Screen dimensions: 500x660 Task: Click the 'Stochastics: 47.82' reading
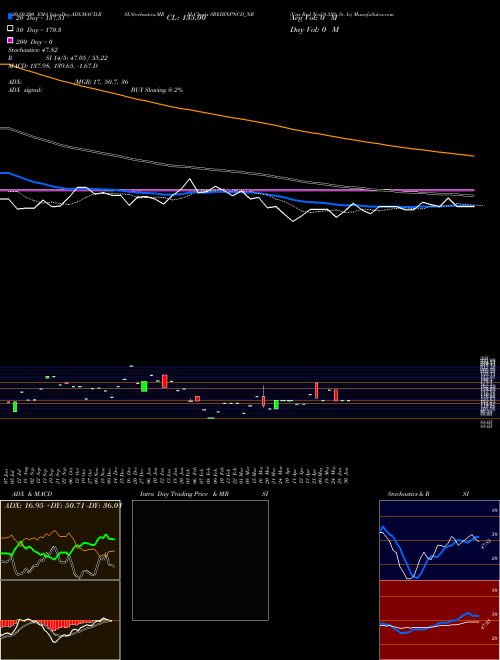click(33, 50)
